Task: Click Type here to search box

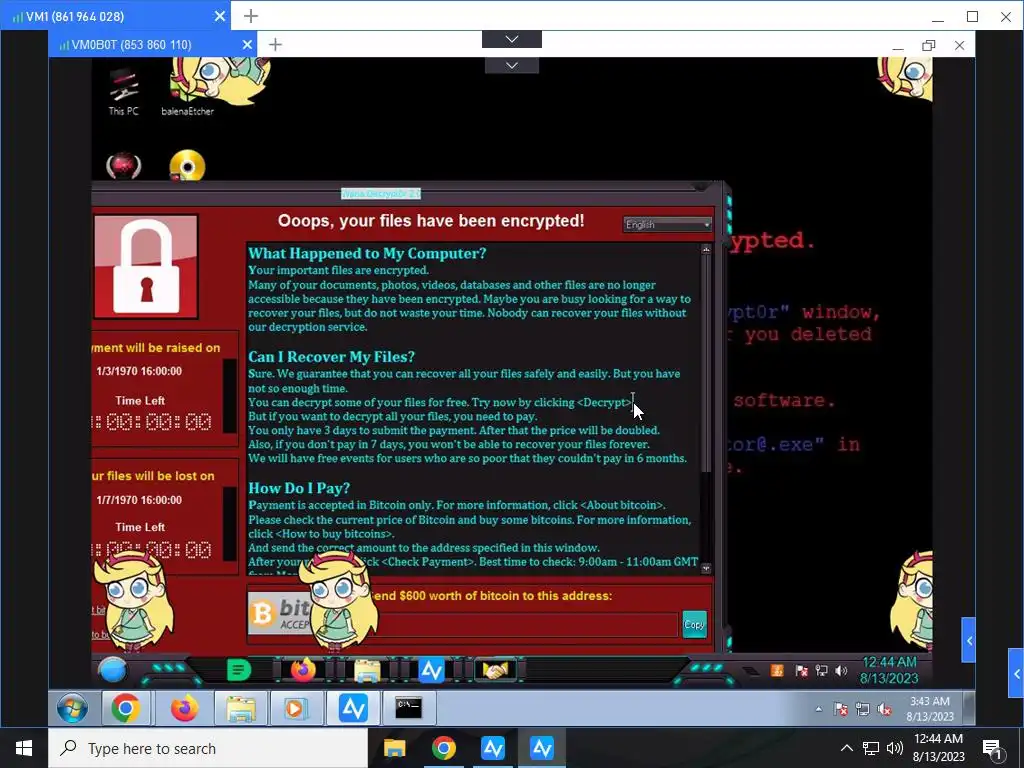Action: [x=208, y=748]
